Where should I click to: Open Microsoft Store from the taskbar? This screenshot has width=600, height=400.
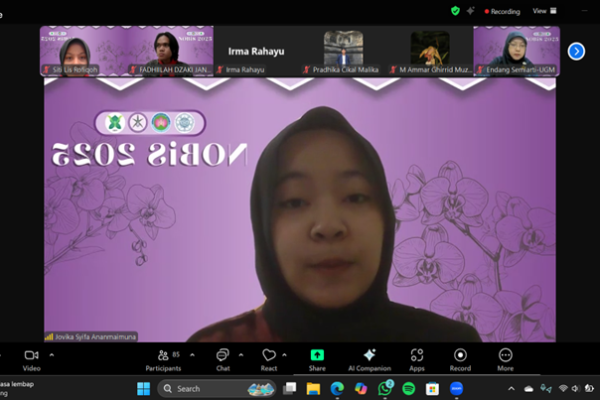pyautogui.click(x=432, y=389)
